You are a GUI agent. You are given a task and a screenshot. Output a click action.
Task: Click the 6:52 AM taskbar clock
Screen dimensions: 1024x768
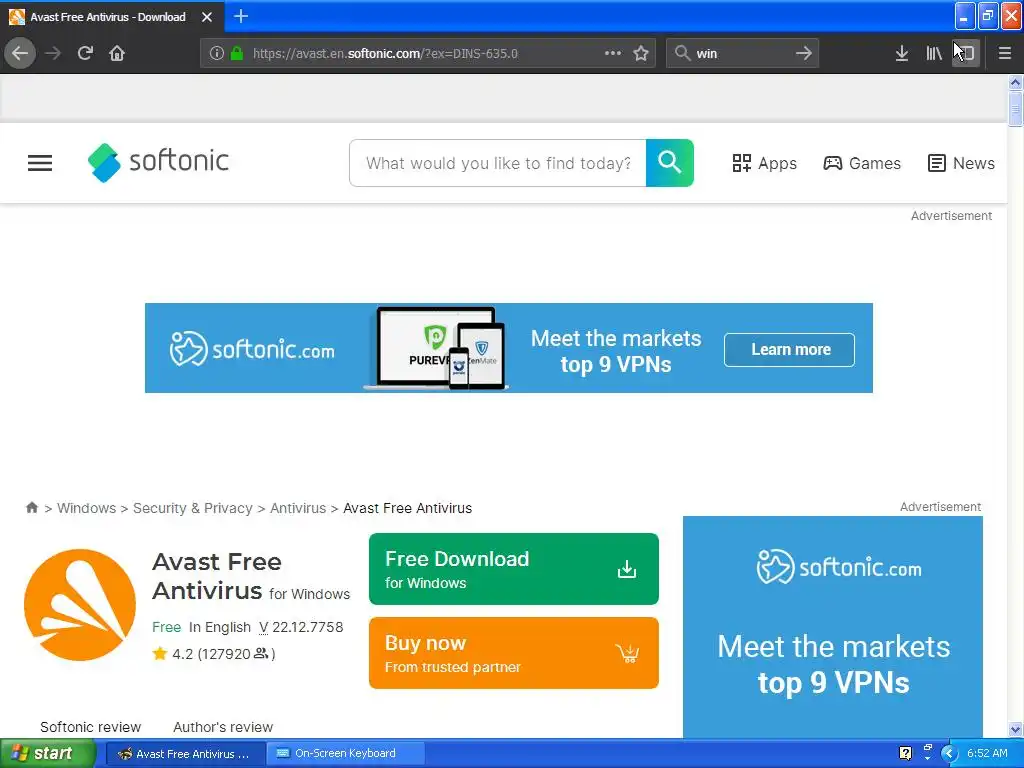pyautogui.click(x=987, y=754)
